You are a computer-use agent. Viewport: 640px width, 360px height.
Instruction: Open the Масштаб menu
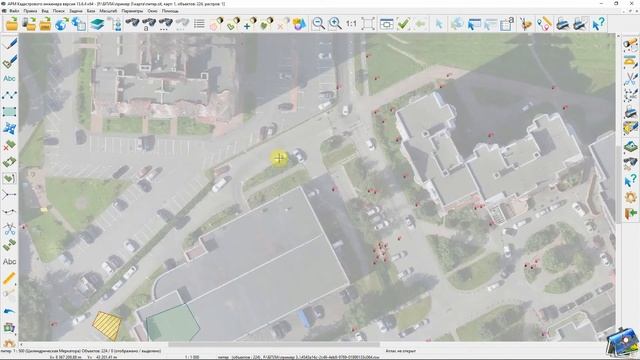tap(108, 11)
